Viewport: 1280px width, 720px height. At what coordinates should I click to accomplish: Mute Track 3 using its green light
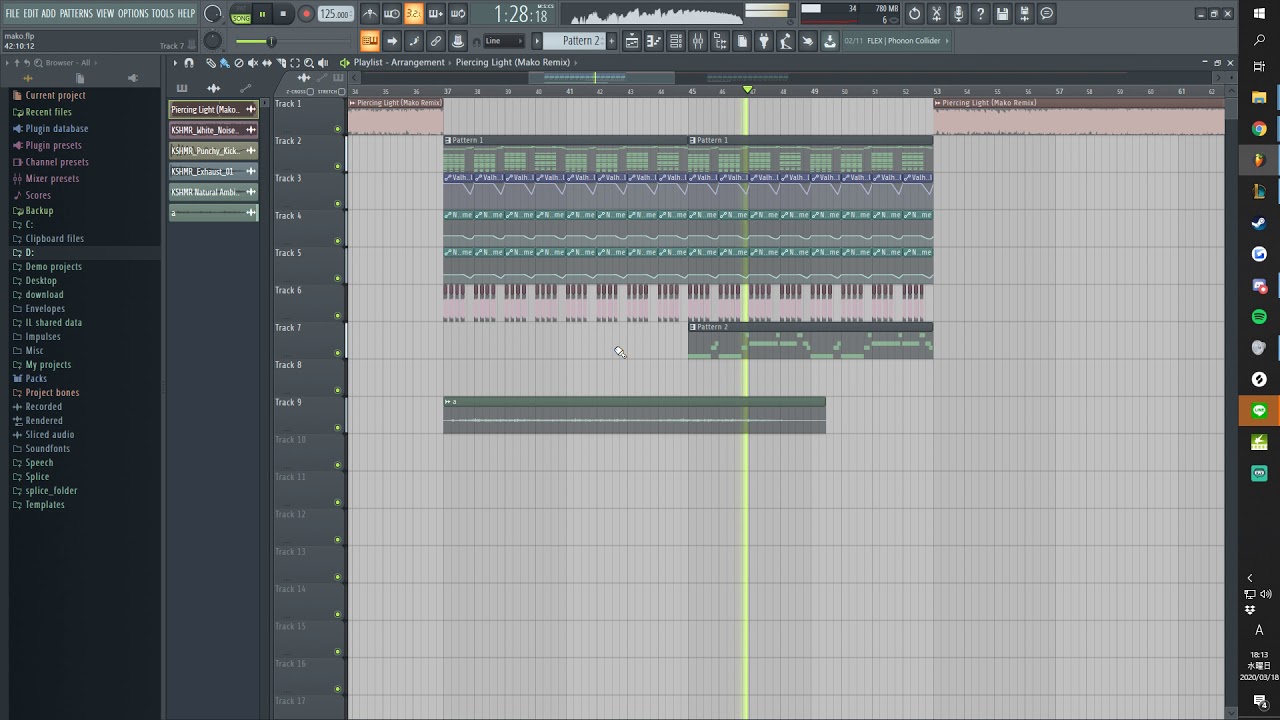point(338,204)
